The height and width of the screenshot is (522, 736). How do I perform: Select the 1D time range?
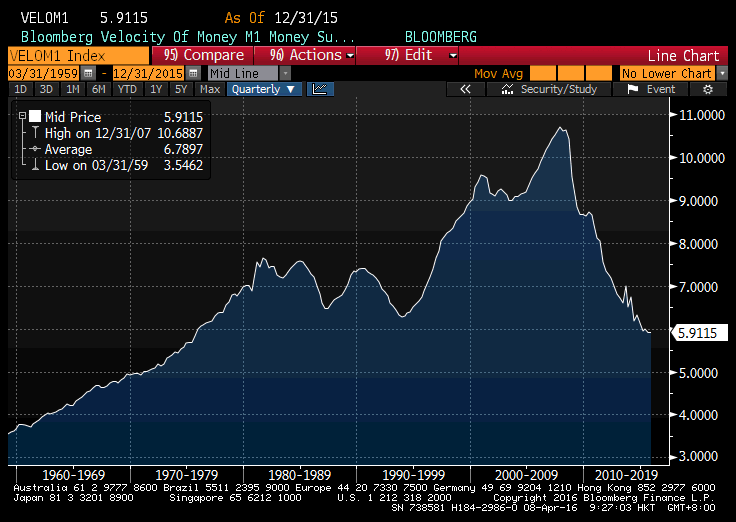pyautogui.click(x=20, y=89)
